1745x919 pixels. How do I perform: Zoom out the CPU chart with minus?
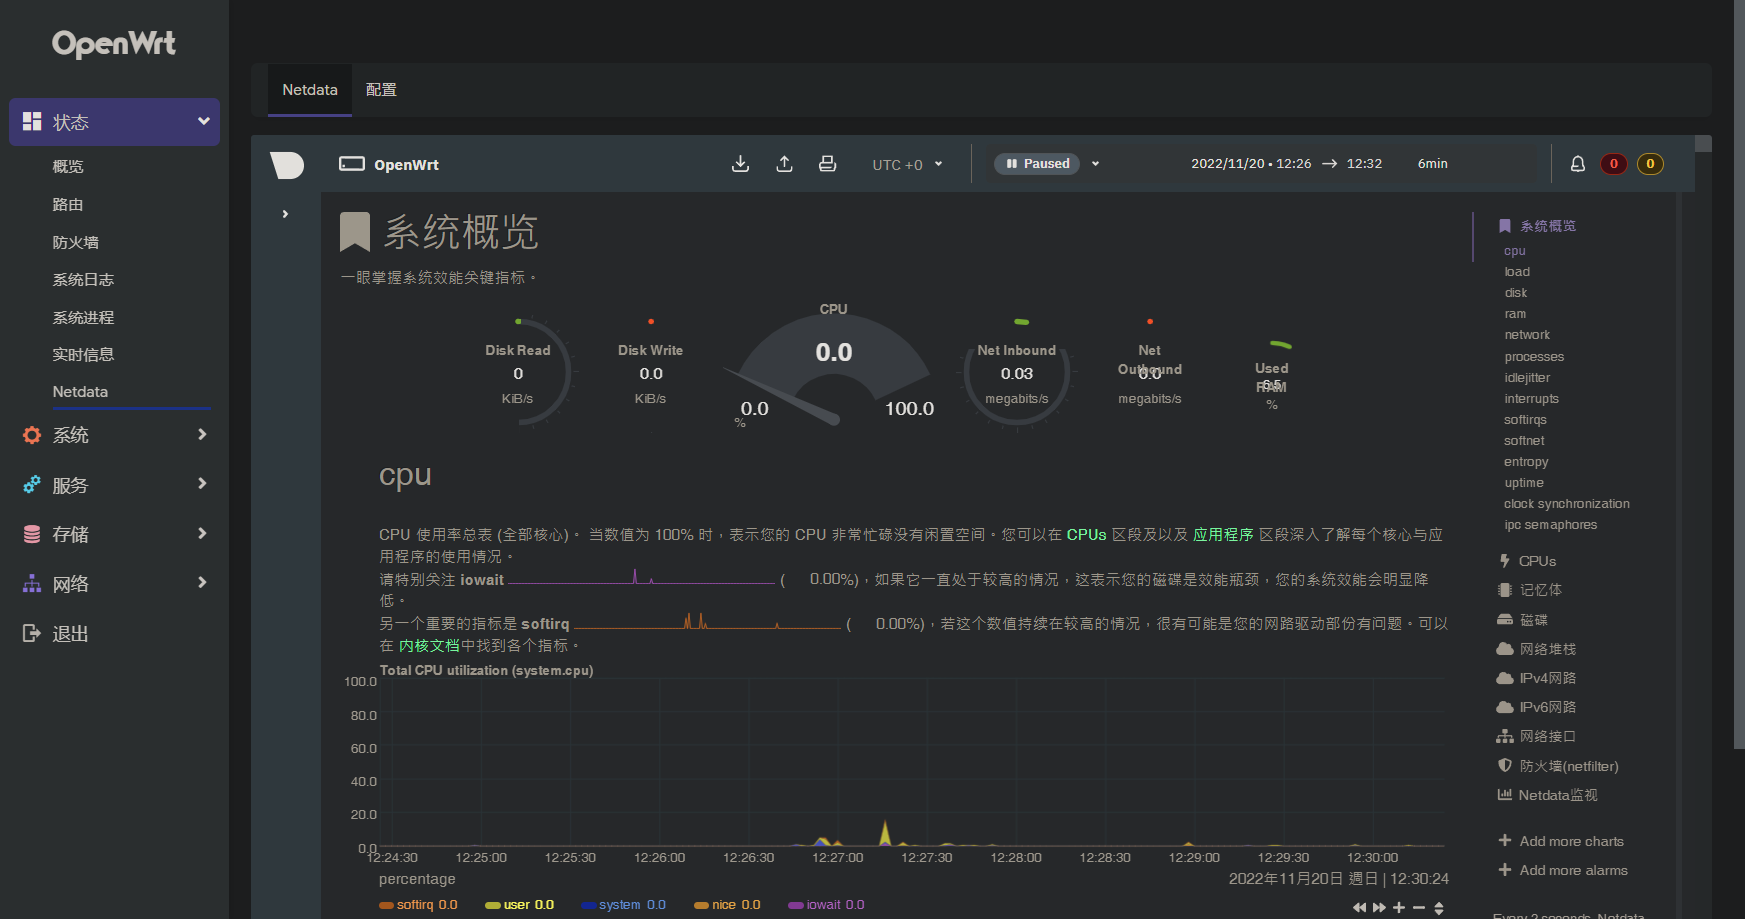(1418, 908)
